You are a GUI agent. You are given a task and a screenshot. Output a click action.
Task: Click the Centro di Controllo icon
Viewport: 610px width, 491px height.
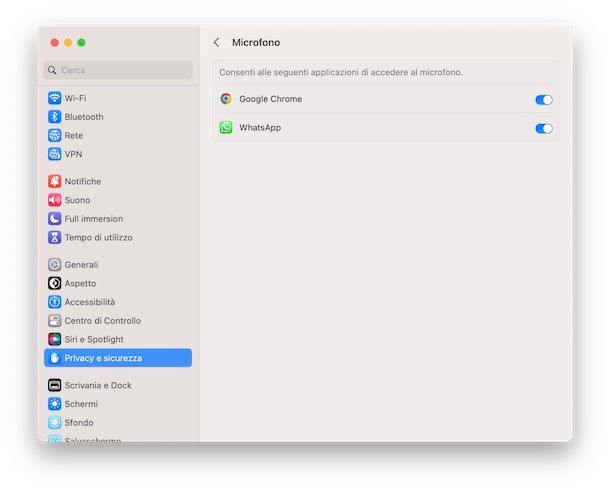[54, 321]
